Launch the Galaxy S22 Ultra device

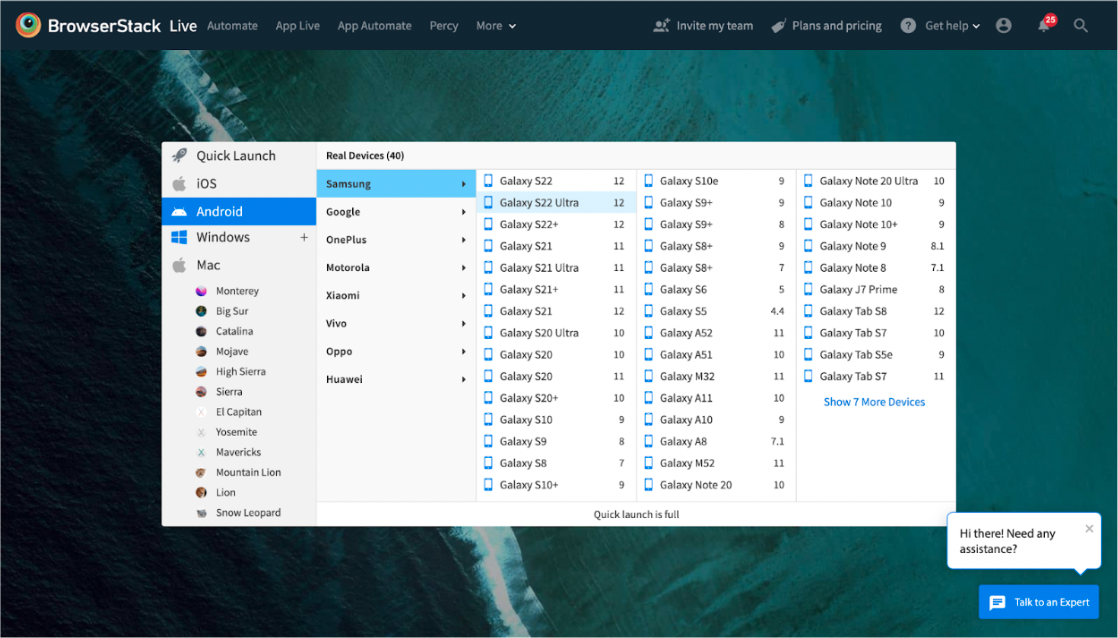(x=539, y=203)
